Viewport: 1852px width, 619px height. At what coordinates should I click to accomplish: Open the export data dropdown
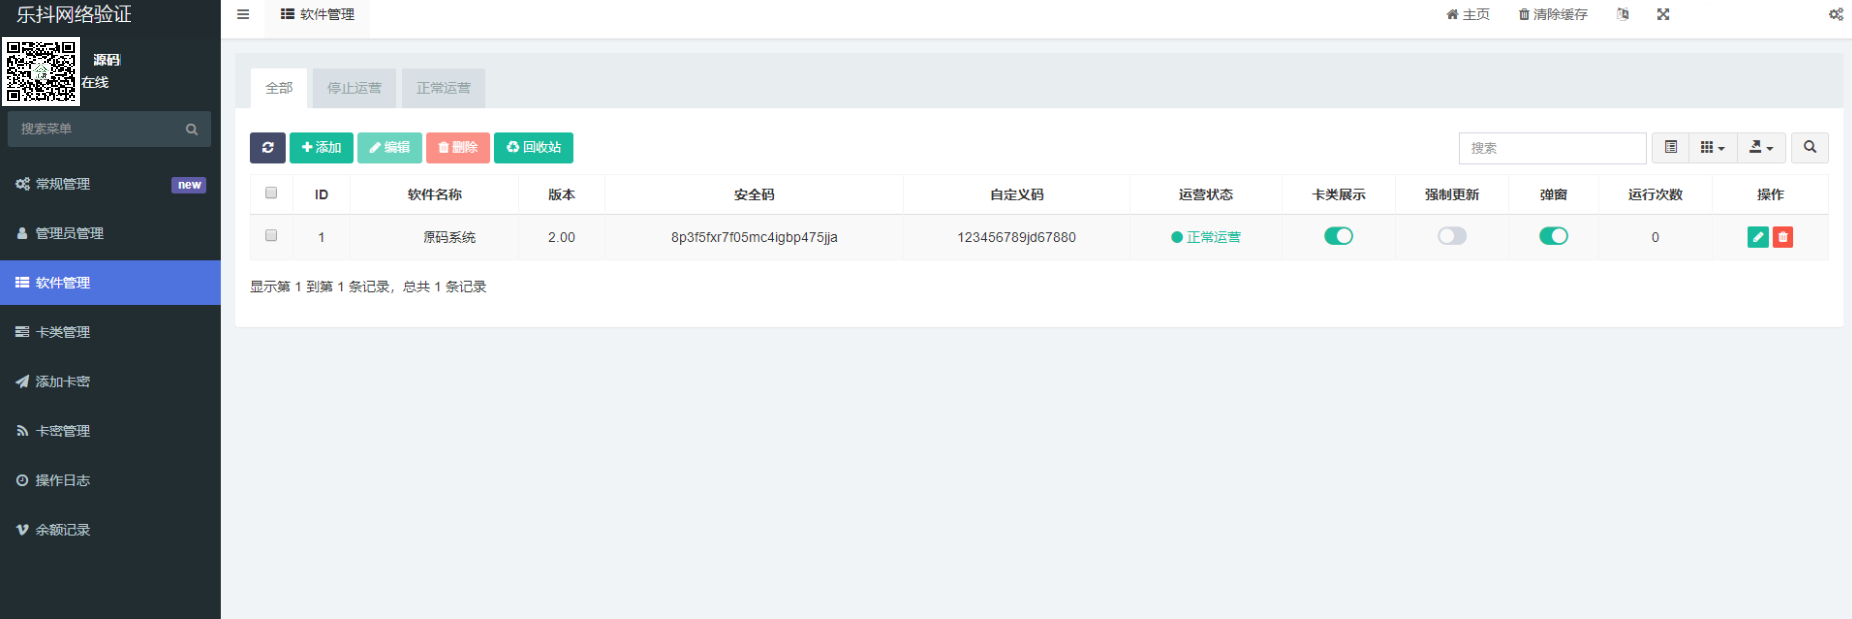point(1761,147)
